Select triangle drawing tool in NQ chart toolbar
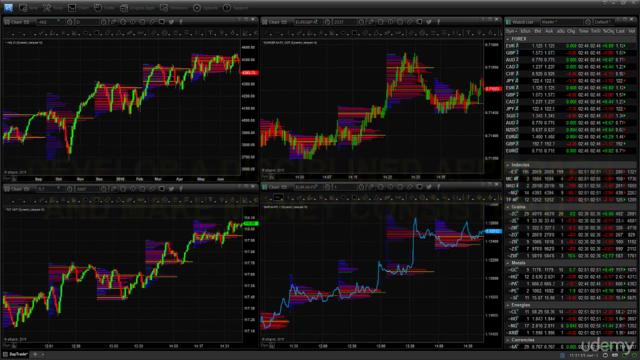The height and width of the screenshot is (360, 640). pos(119,33)
